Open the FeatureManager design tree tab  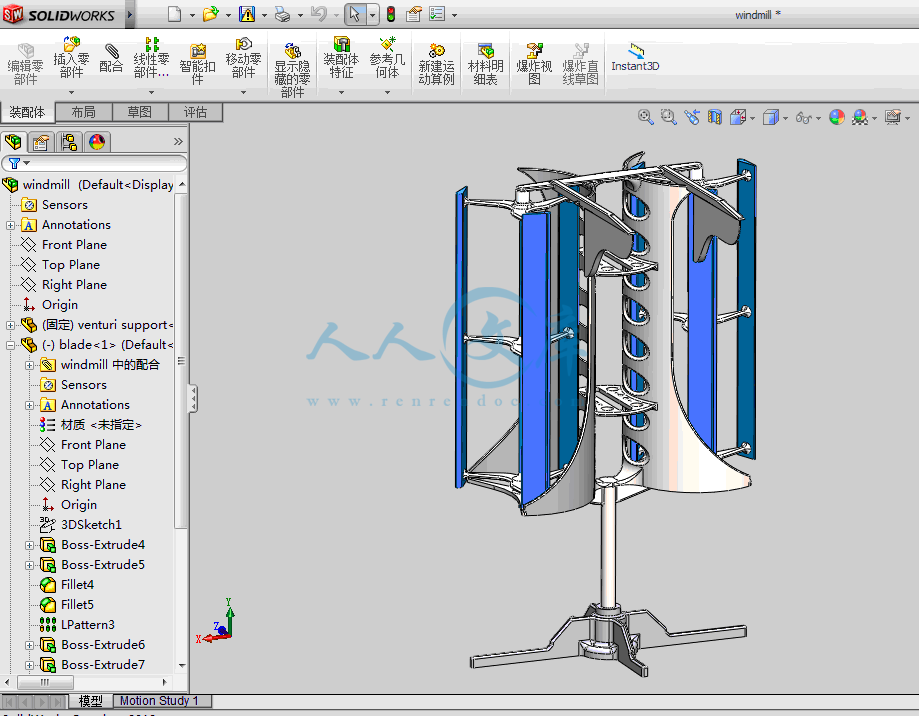click(13, 142)
